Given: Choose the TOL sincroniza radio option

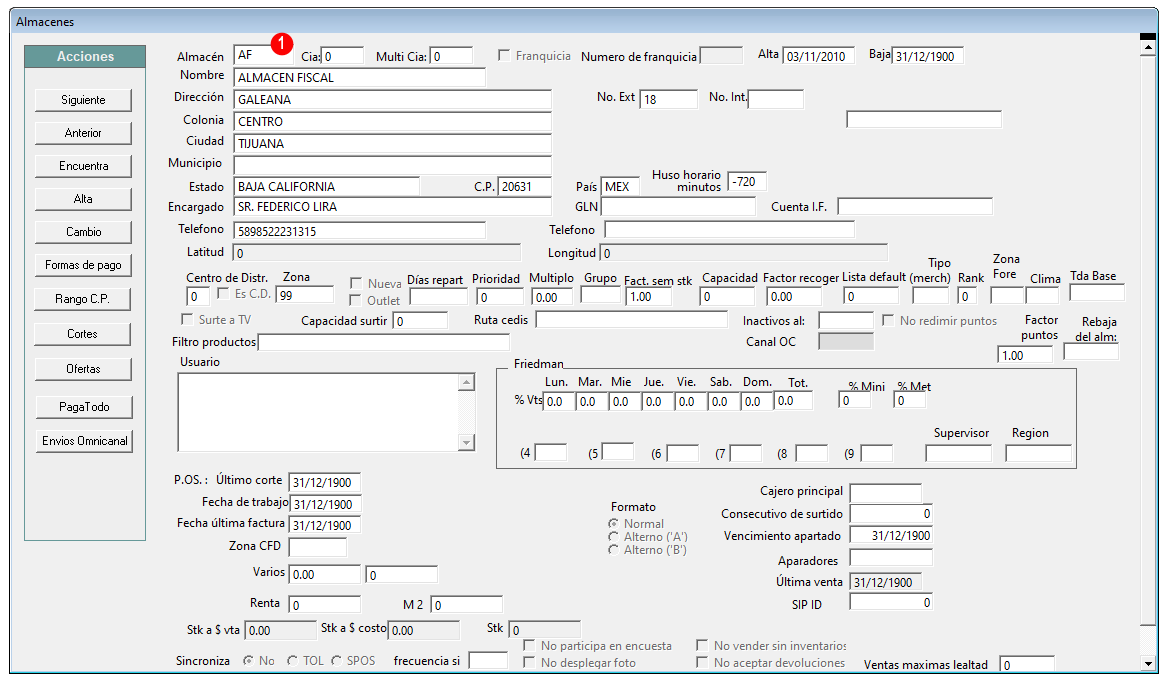Looking at the screenshot, I should click(292, 660).
